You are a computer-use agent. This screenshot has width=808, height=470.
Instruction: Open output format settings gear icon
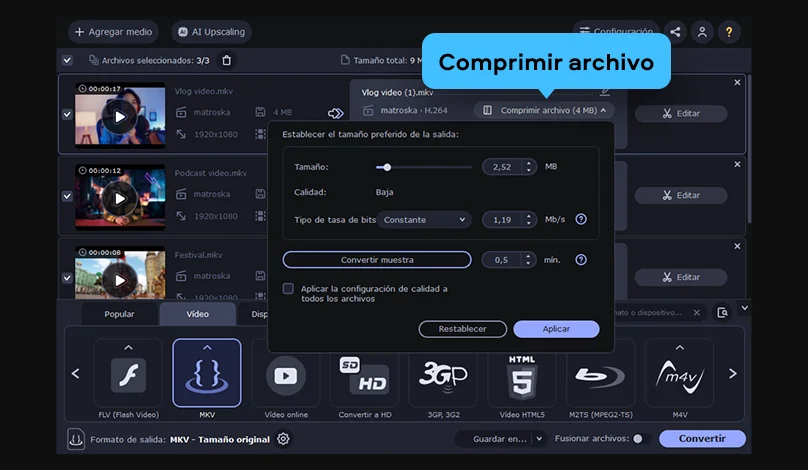click(x=283, y=439)
